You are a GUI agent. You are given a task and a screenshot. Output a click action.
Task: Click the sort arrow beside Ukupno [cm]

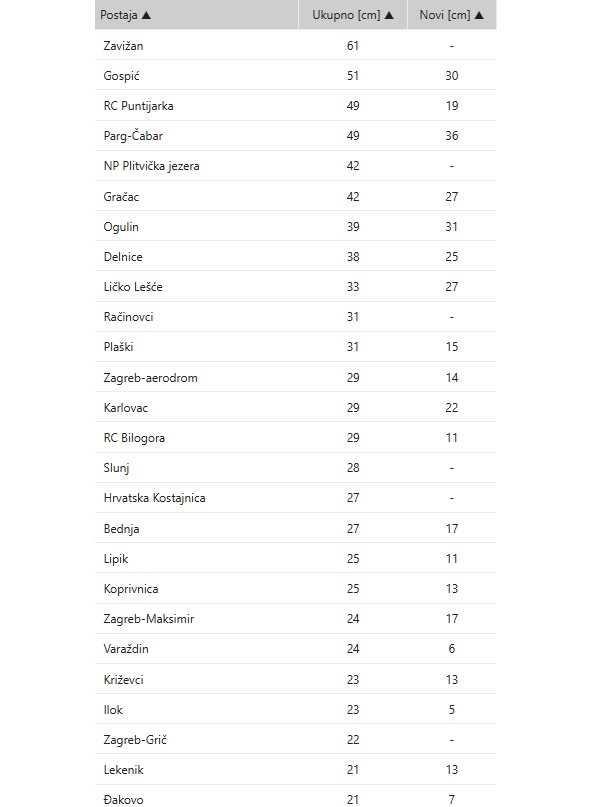pos(389,15)
